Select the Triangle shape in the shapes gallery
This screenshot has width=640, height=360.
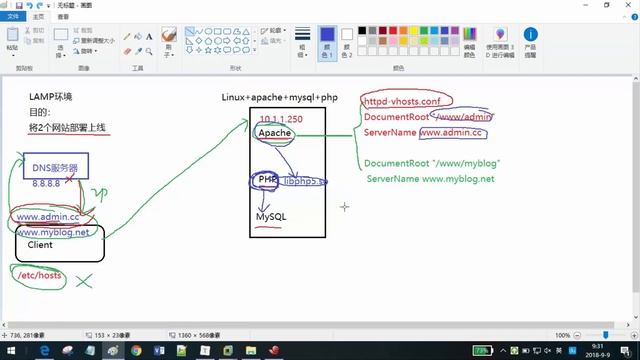(246, 31)
